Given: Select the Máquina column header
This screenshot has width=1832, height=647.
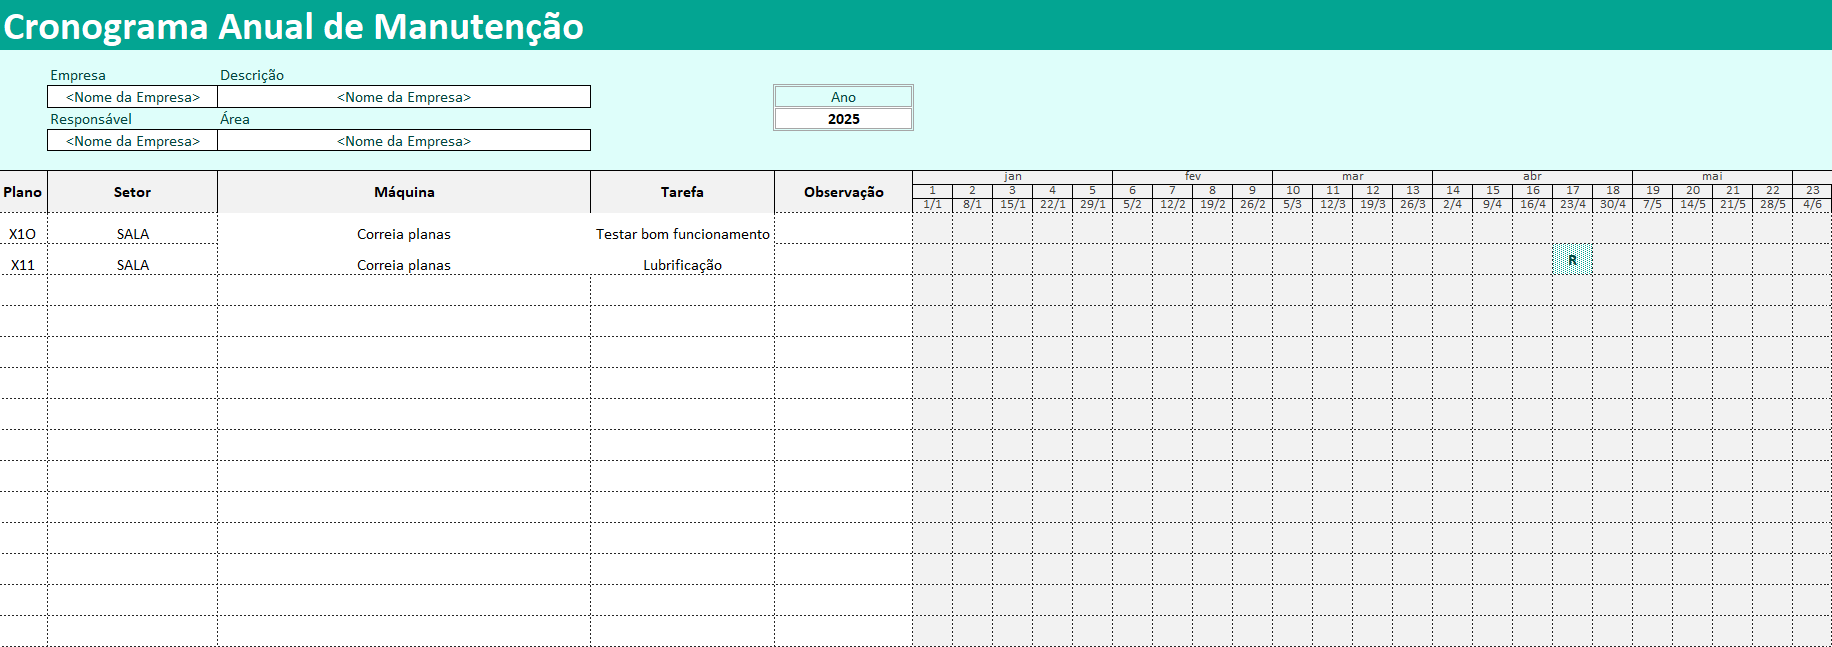Looking at the screenshot, I should pos(403,192).
